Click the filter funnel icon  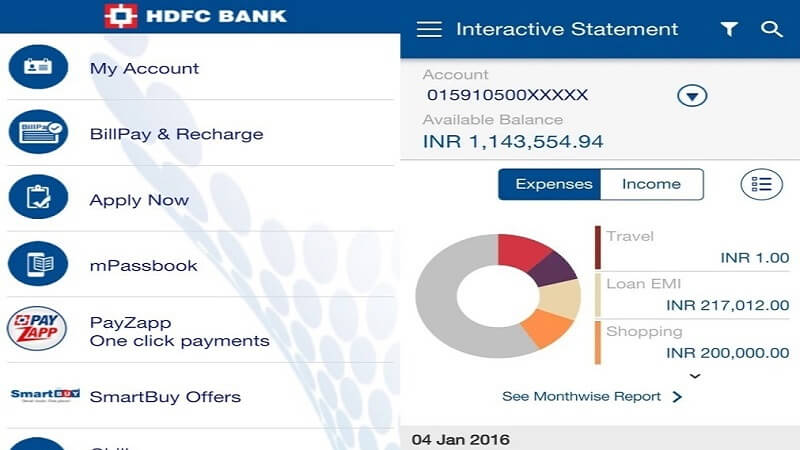point(729,29)
